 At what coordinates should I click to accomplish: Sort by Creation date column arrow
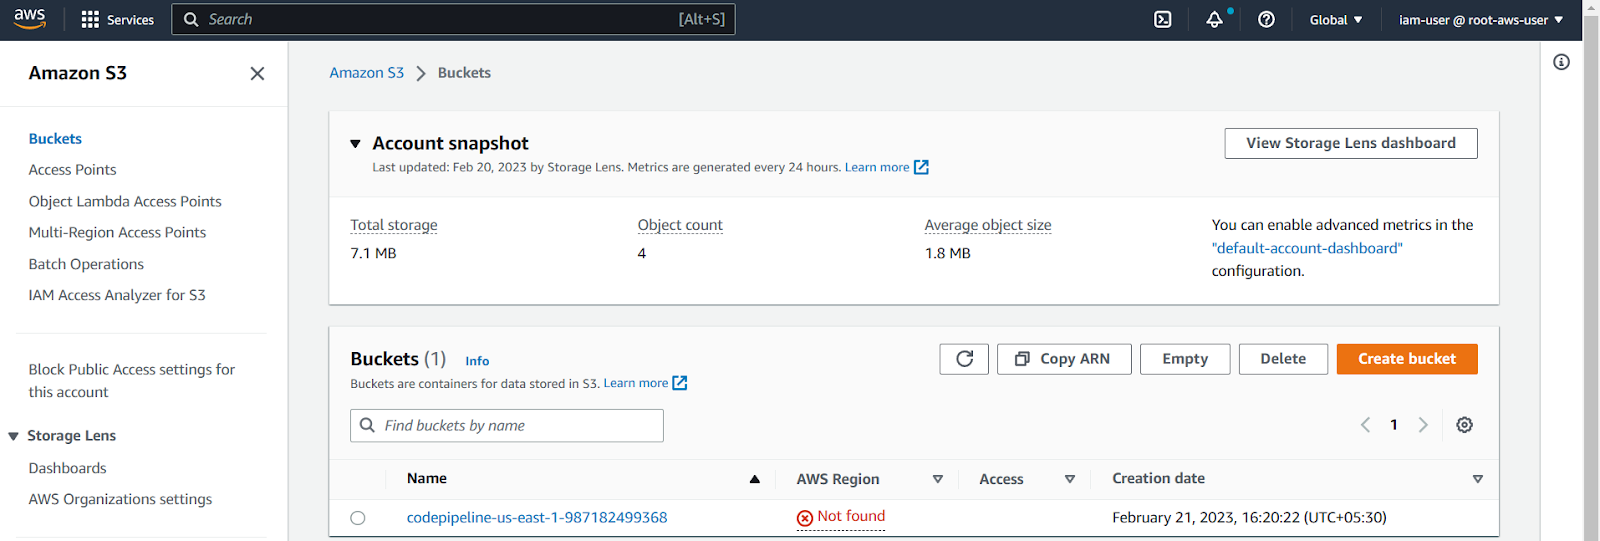1478,479
